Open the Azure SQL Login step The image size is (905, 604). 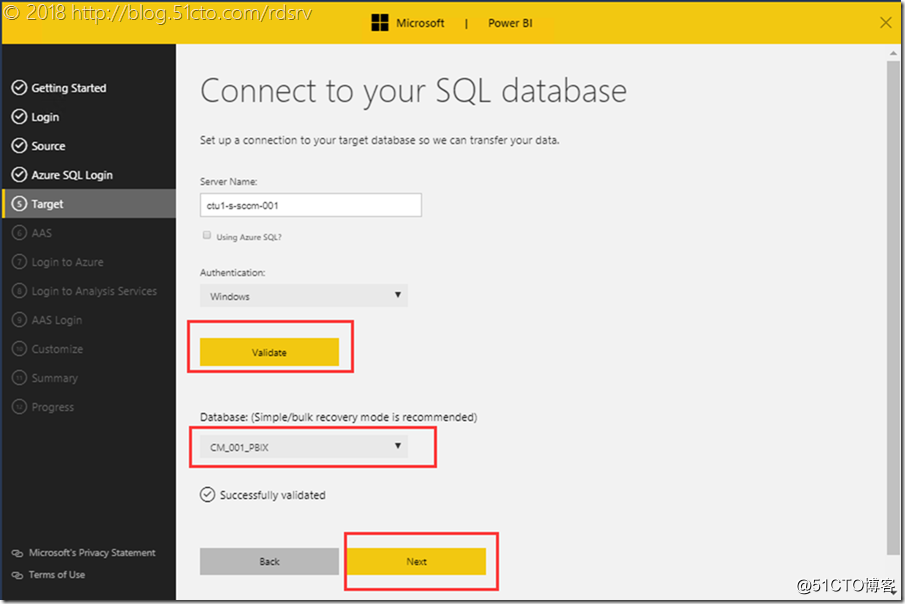click(88, 174)
